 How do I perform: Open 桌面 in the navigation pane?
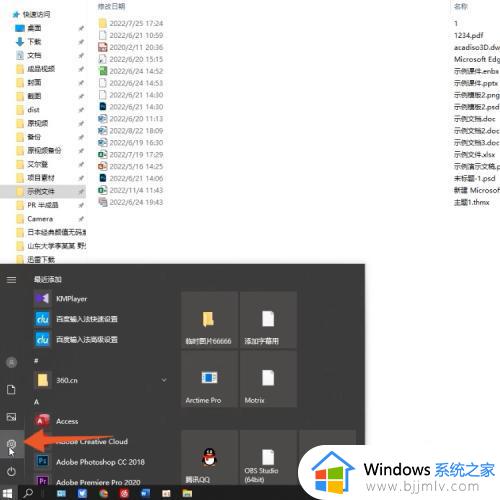pos(34,28)
